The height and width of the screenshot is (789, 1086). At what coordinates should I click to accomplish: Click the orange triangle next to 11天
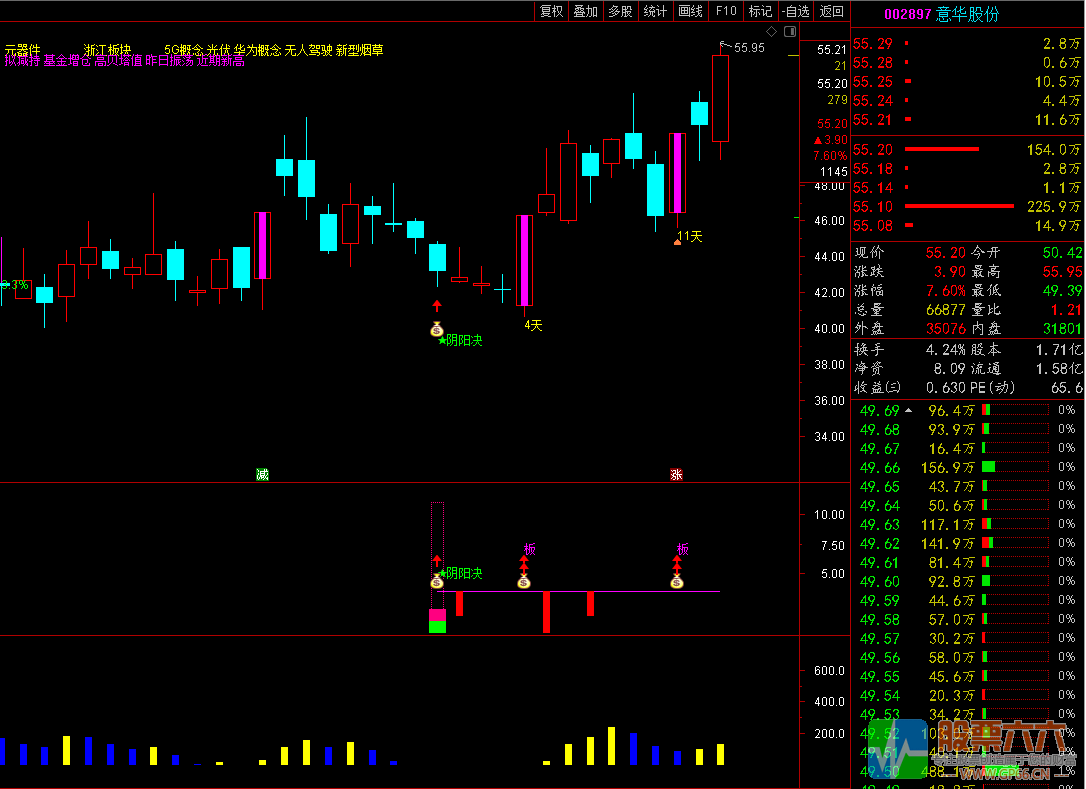click(677, 241)
